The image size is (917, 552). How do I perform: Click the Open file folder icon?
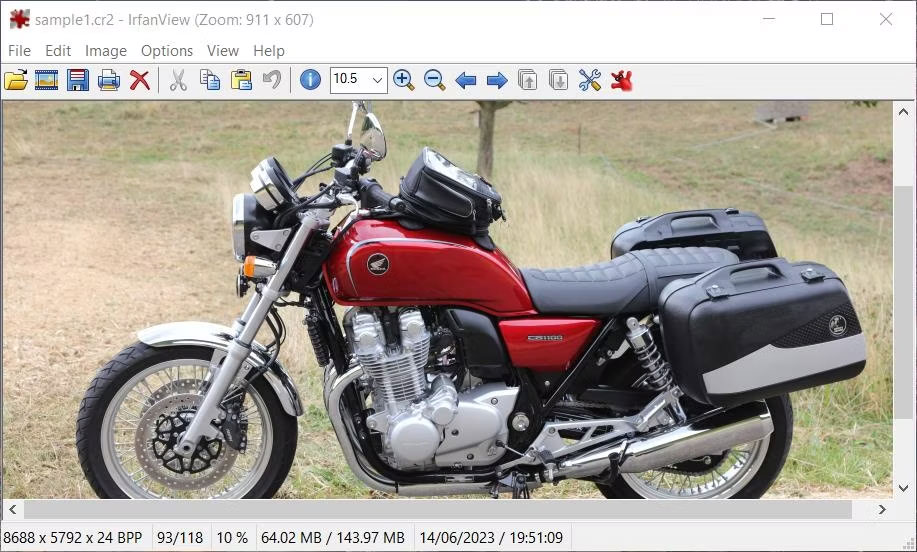[x=15, y=80]
